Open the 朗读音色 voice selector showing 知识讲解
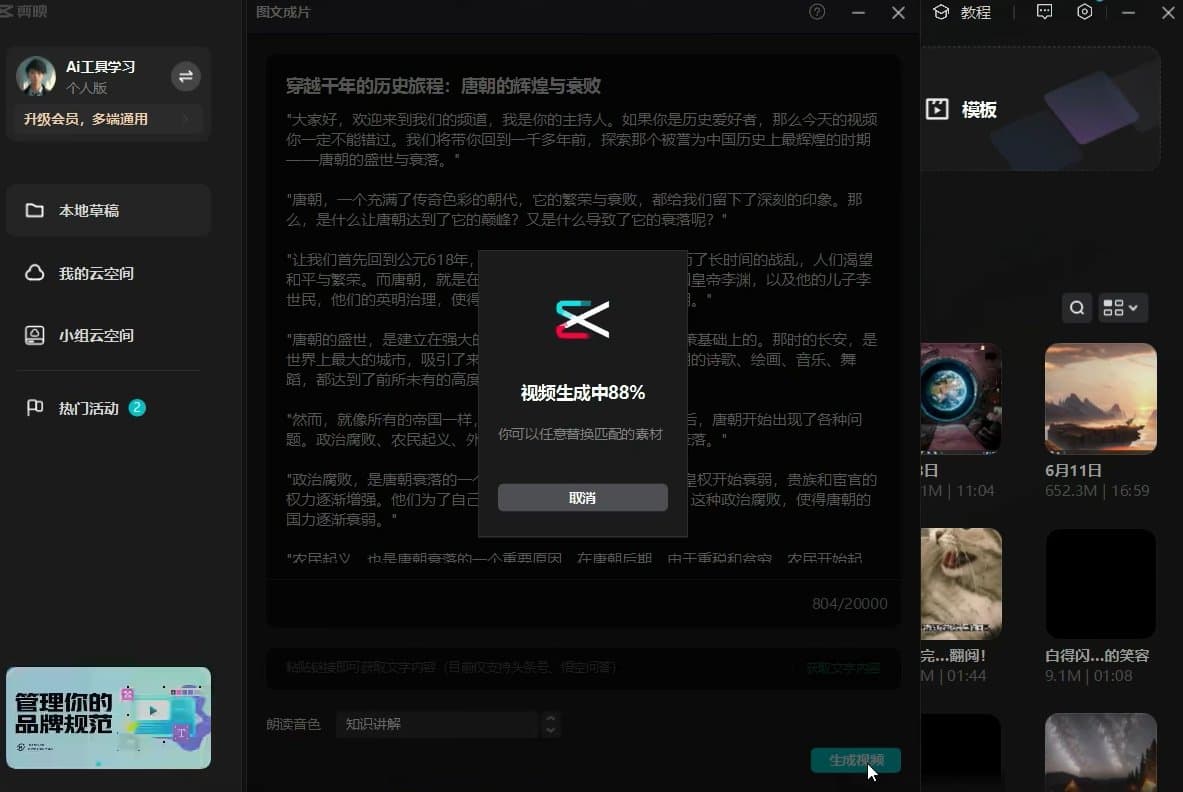The height and width of the screenshot is (792, 1183). click(437, 724)
